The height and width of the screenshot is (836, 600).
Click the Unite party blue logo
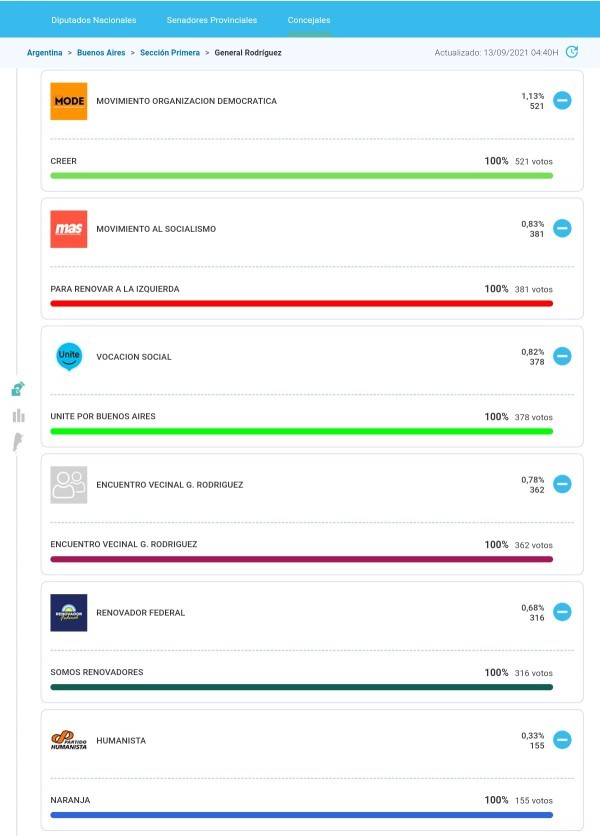coord(69,357)
